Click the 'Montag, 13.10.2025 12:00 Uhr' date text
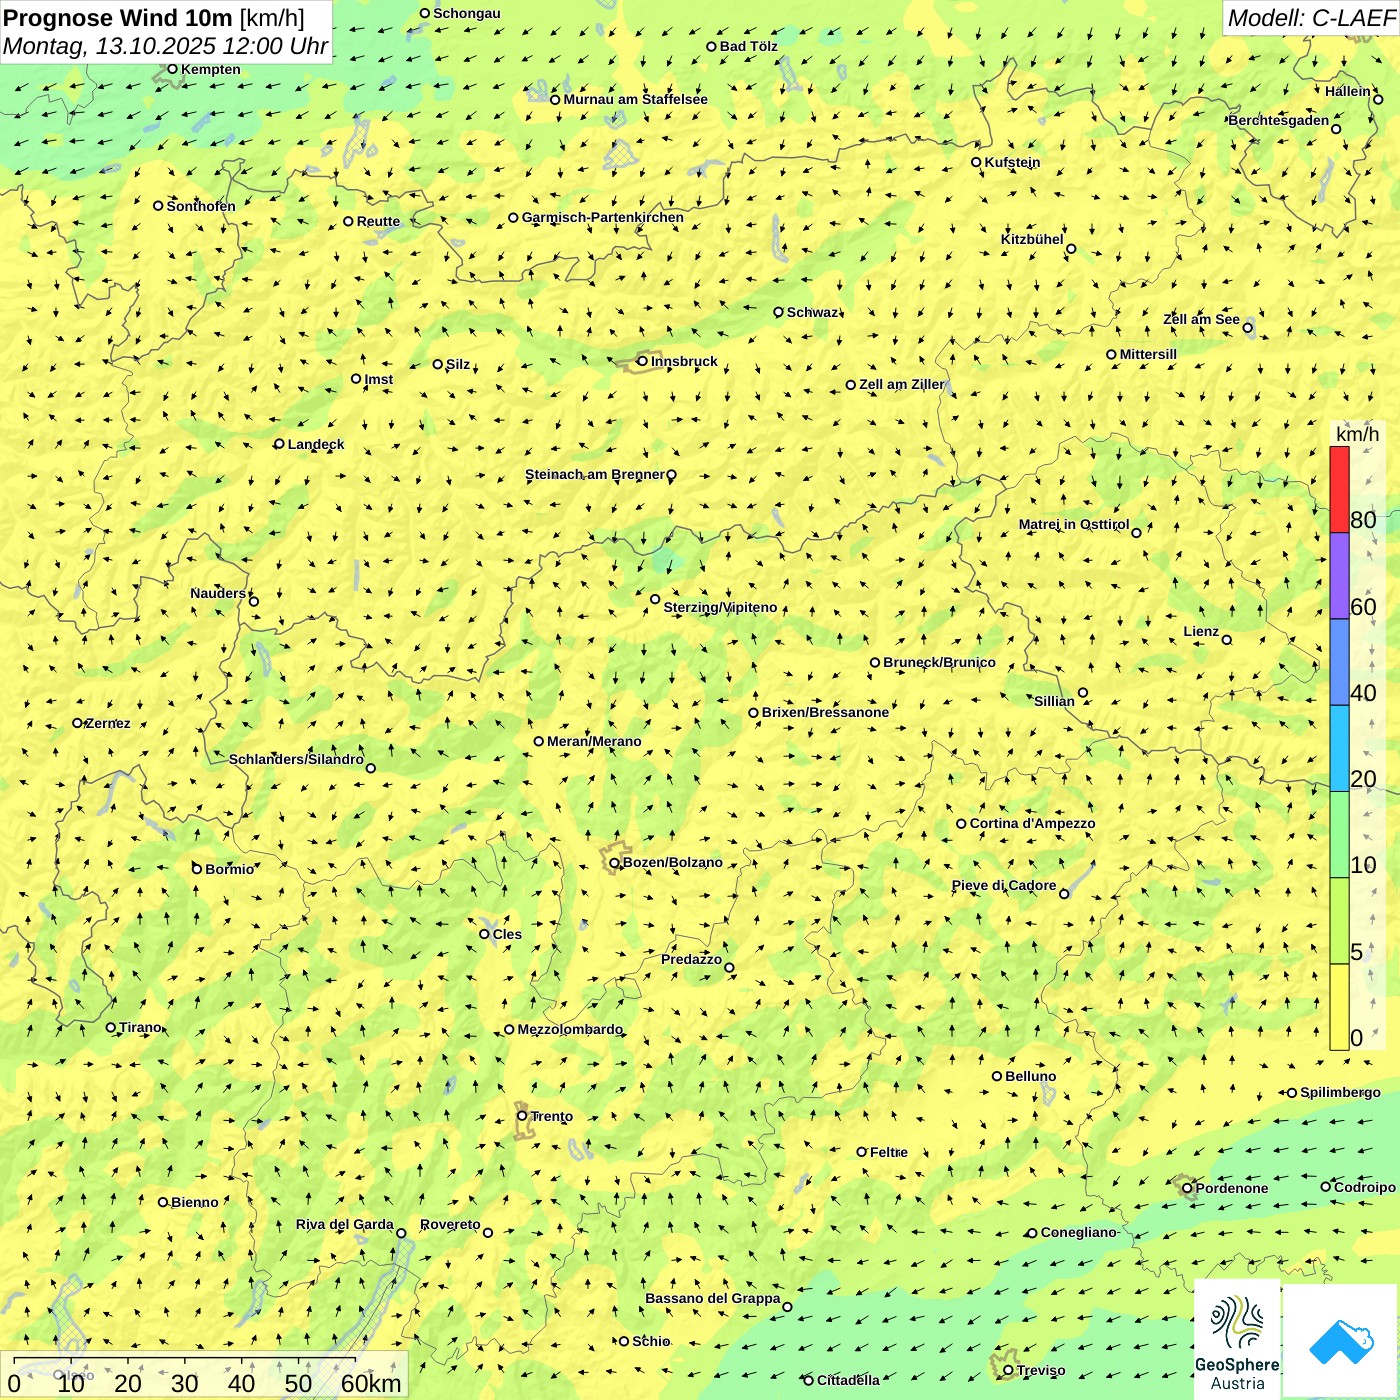Image resolution: width=1400 pixels, height=1400 pixels. click(165, 45)
